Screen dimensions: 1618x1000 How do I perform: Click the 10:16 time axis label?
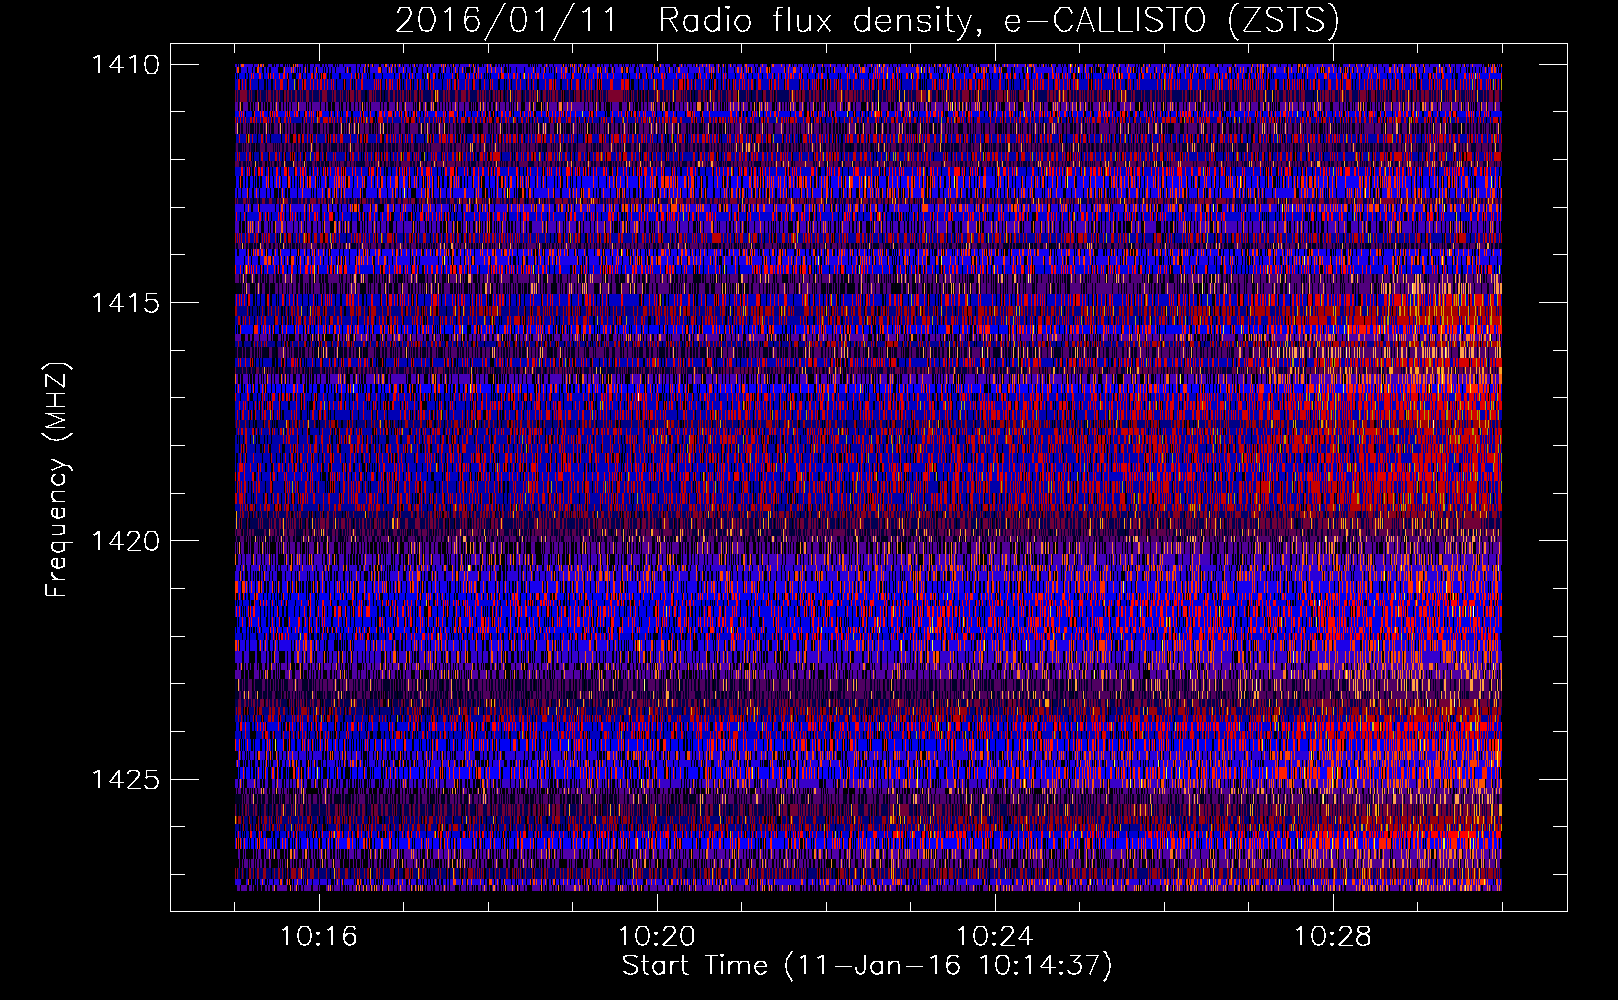coord(318,937)
